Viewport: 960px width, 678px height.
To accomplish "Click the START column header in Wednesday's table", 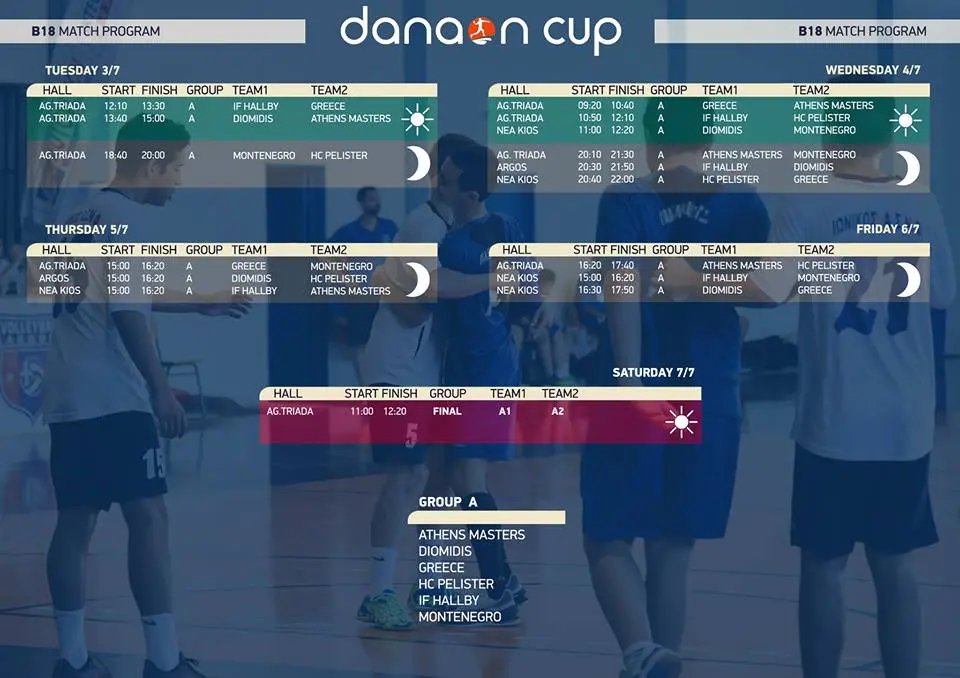I will [x=588, y=90].
